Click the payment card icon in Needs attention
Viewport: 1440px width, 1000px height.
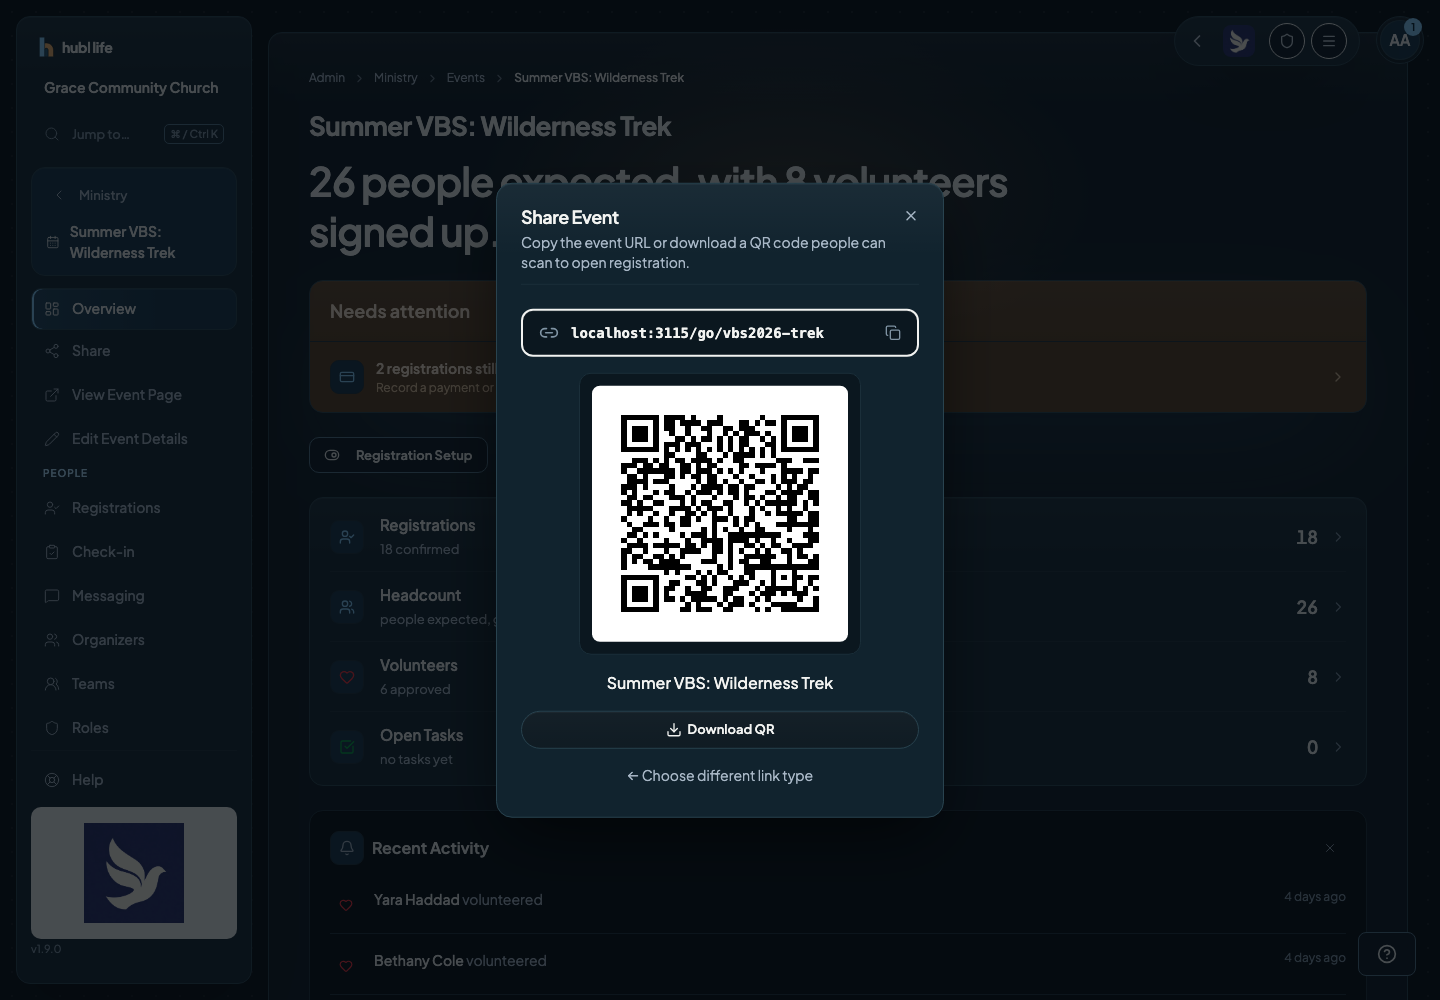(347, 377)
